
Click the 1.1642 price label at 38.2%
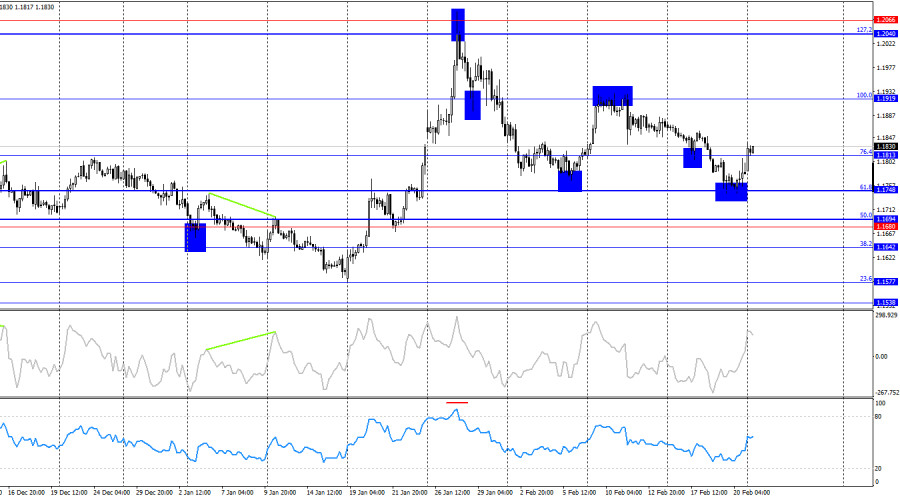click(884, 246)
